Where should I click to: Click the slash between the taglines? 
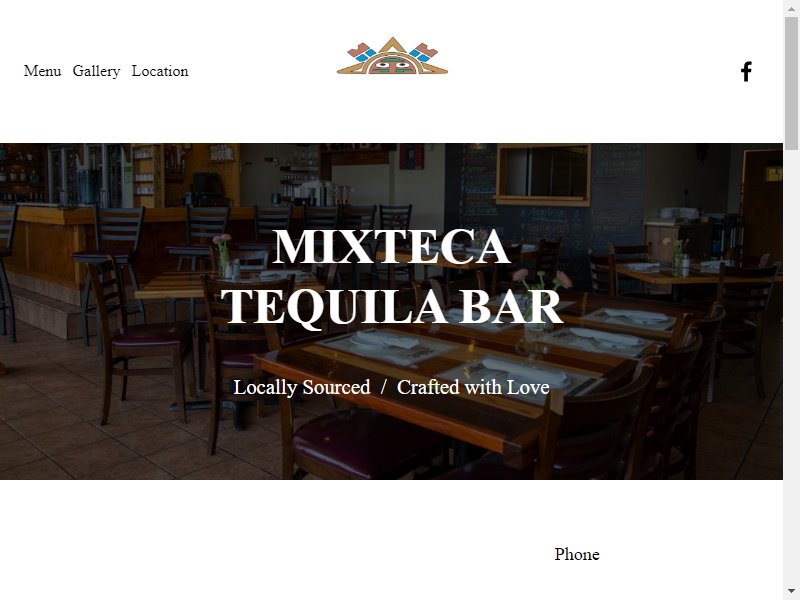coord(384,387)
